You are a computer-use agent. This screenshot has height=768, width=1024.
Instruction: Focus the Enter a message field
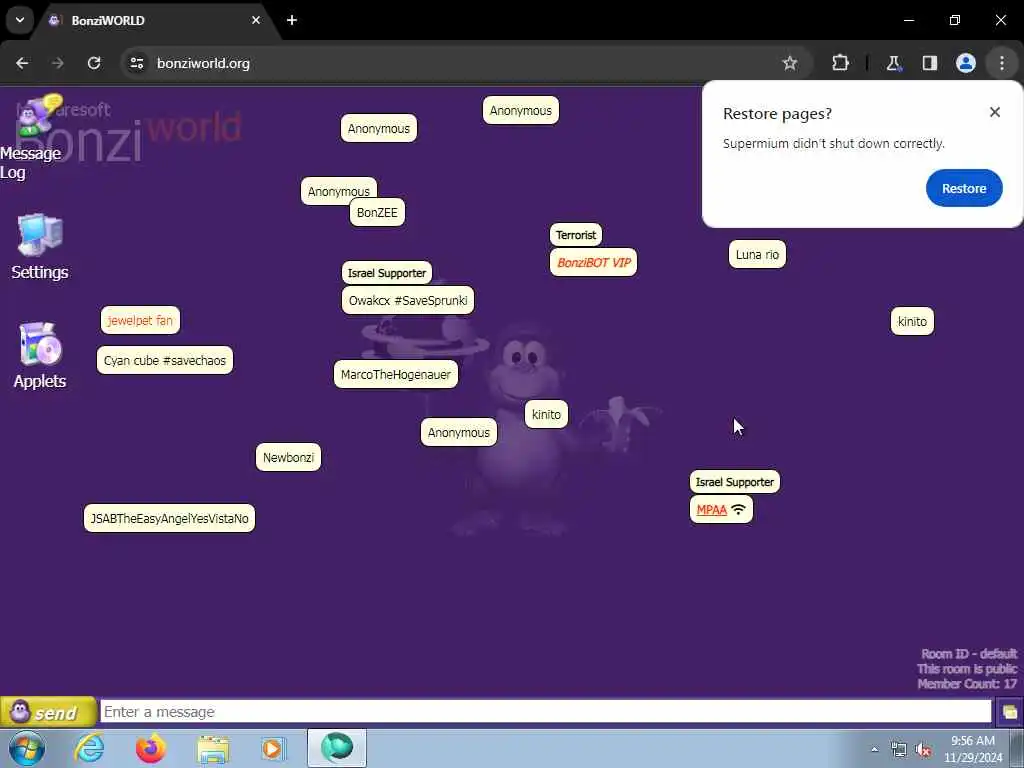(546, 712)
